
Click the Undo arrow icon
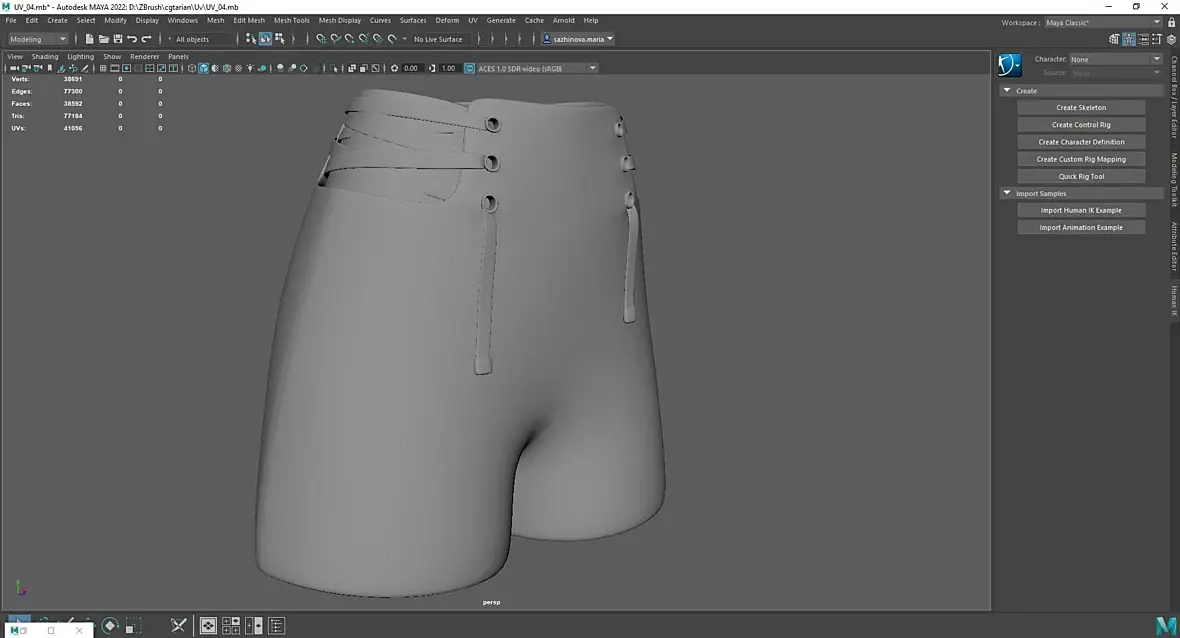(x=132, y=39)
